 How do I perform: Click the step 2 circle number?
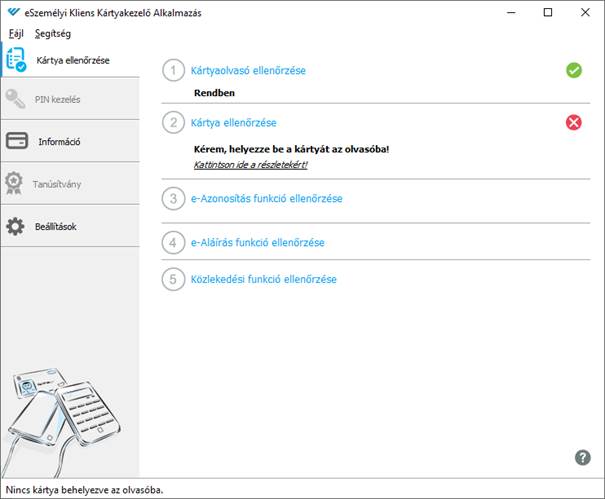(x=173, y=123)
